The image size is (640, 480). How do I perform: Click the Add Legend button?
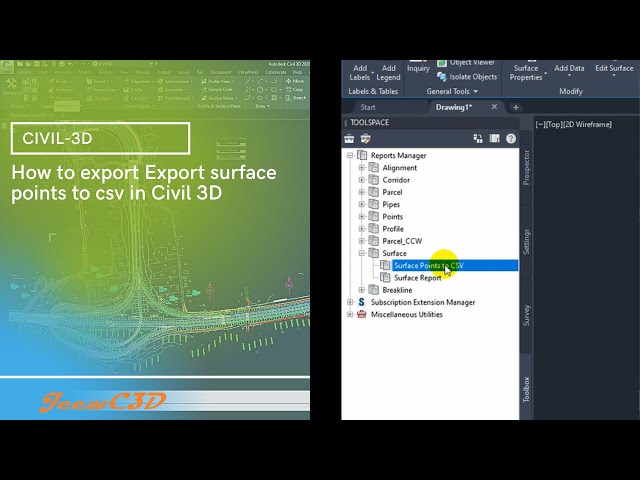[388, 72]
